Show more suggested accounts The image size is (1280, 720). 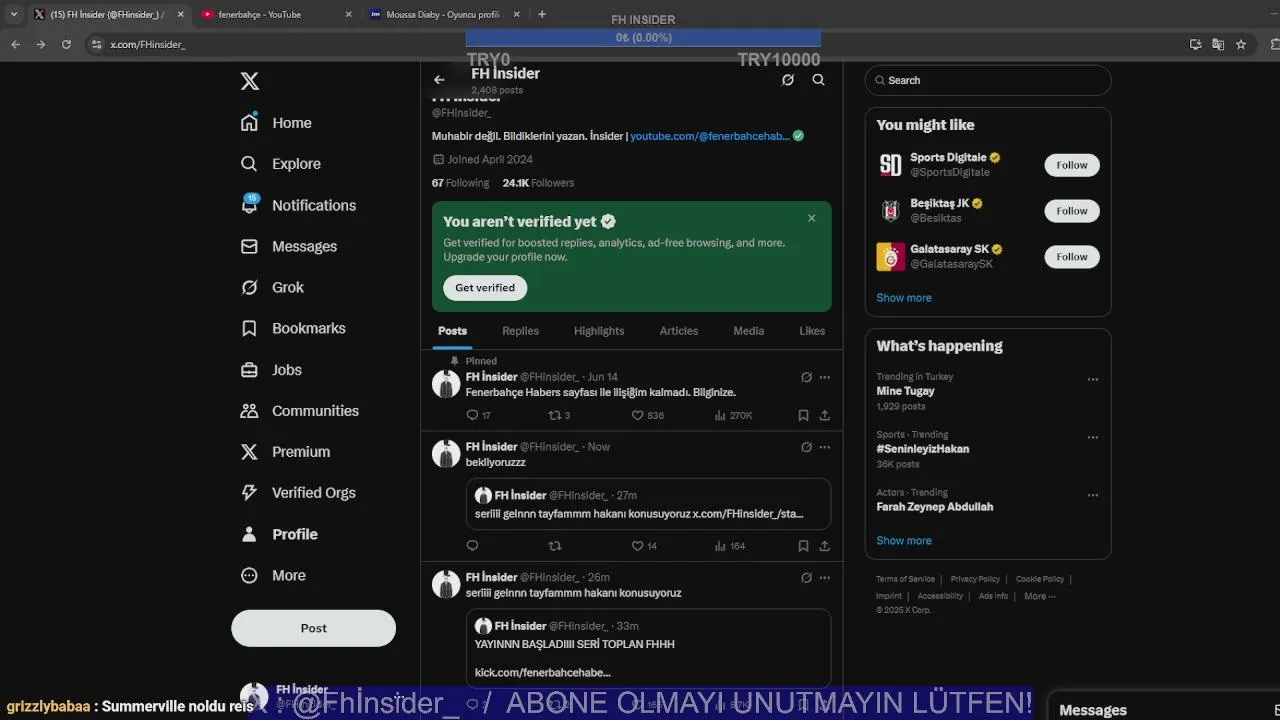[904, 298]
